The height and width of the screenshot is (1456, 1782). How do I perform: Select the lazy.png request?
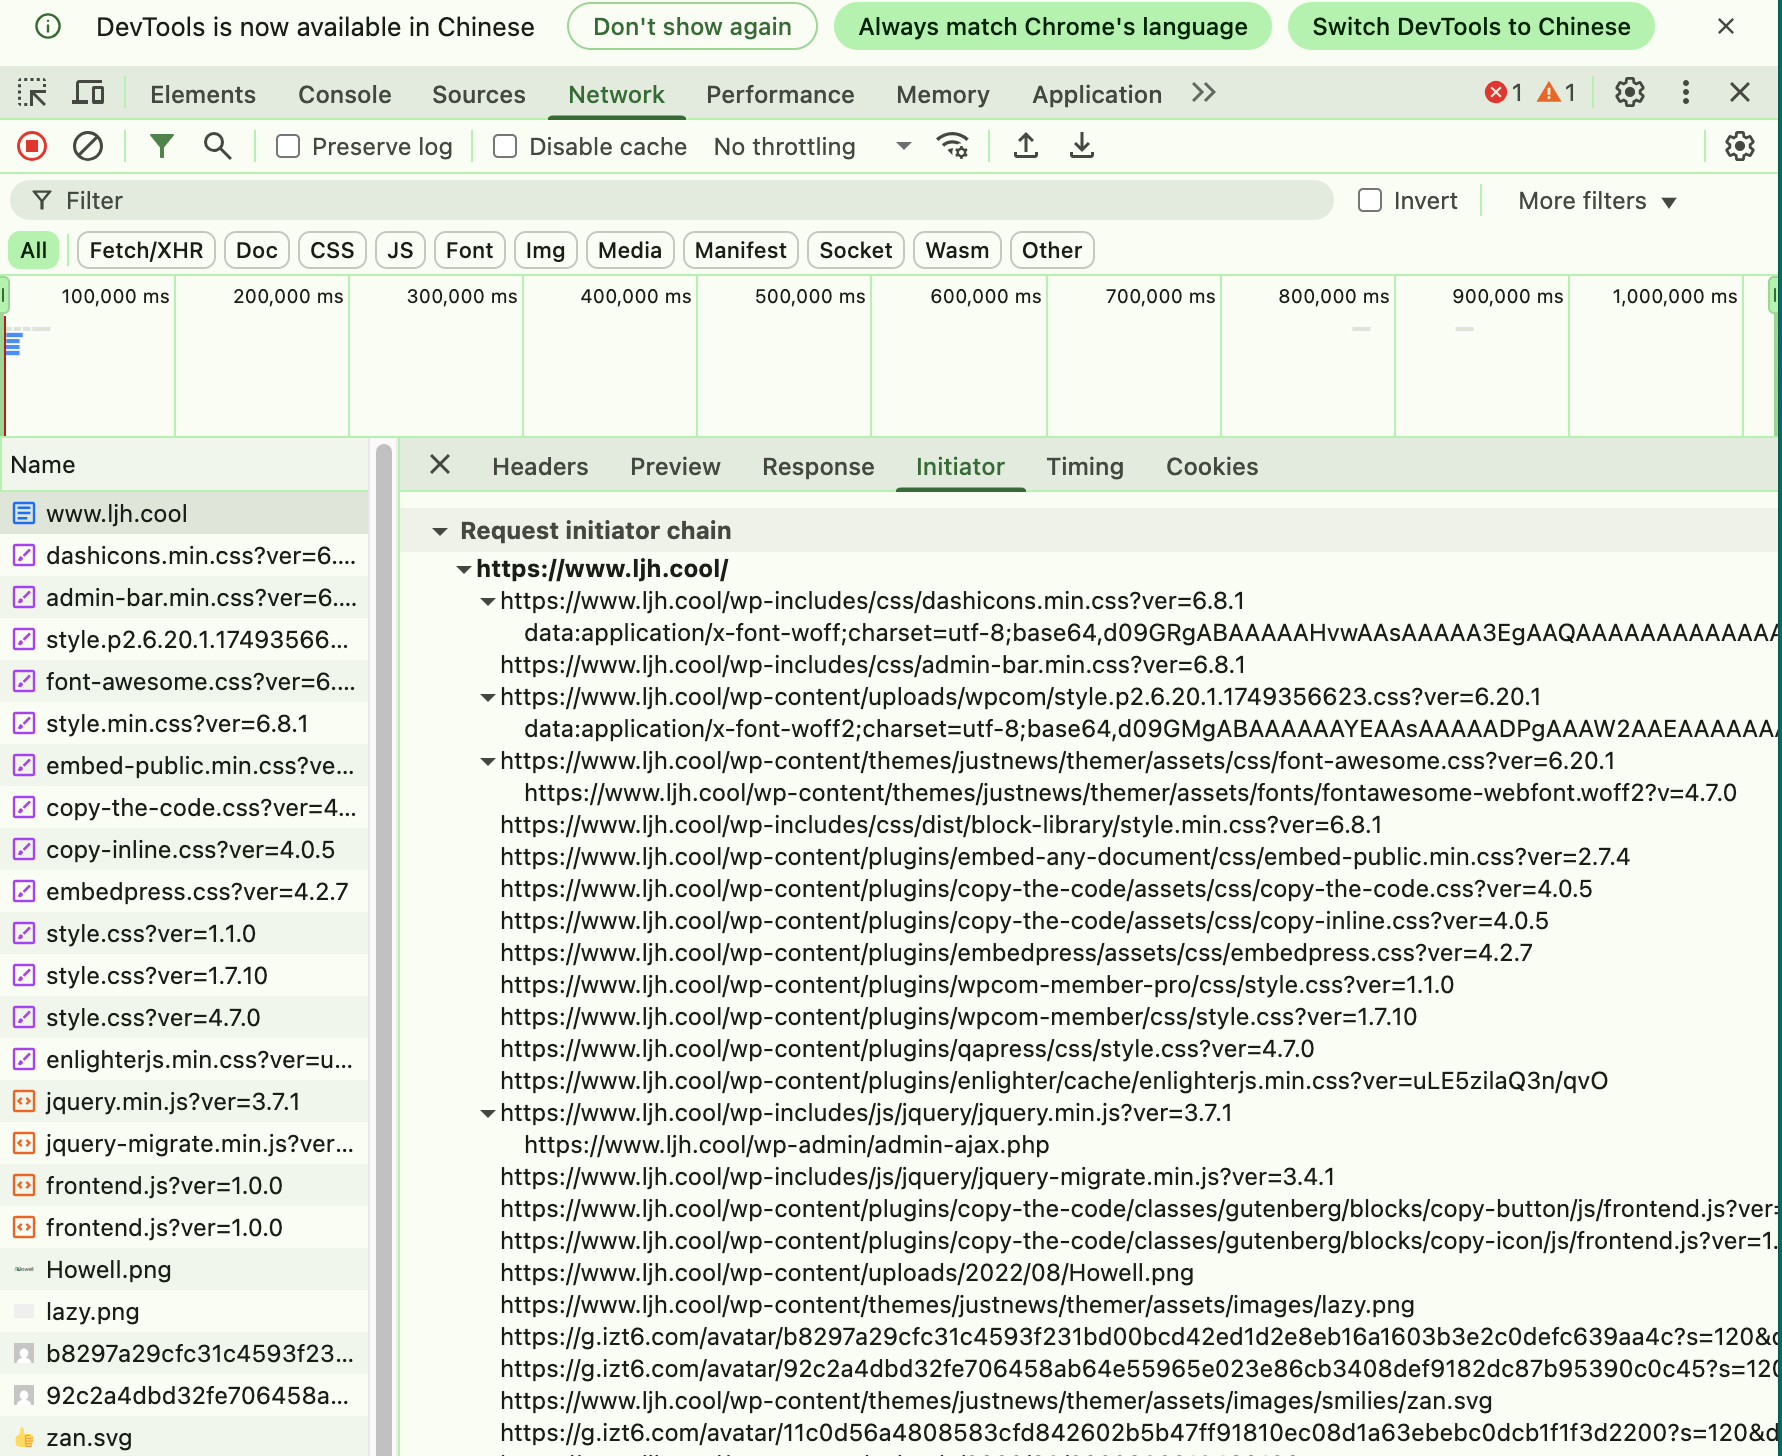coord(185,1312)
